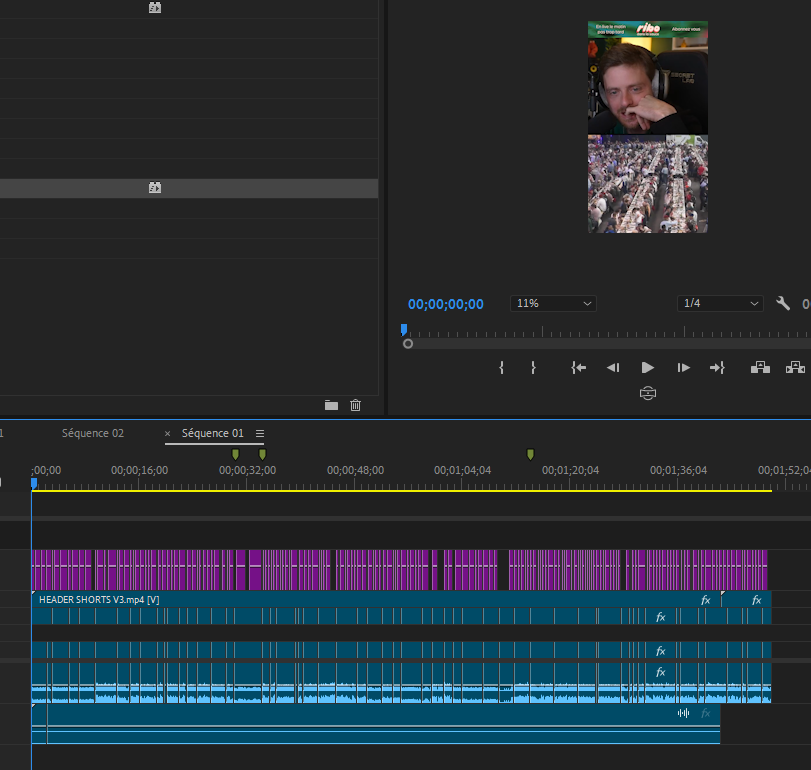Go to In point button
The image size is (811, 770).
(x=578, y=368)
